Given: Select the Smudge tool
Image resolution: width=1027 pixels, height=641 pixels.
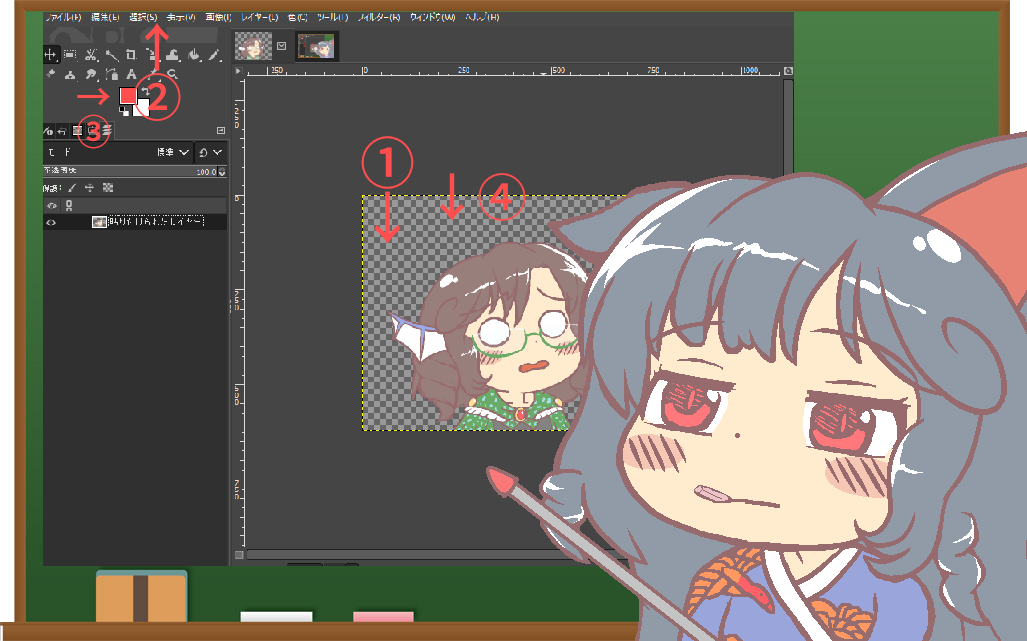Looking at the screenshot, I should pyautogui.click(x=91, y=75).
